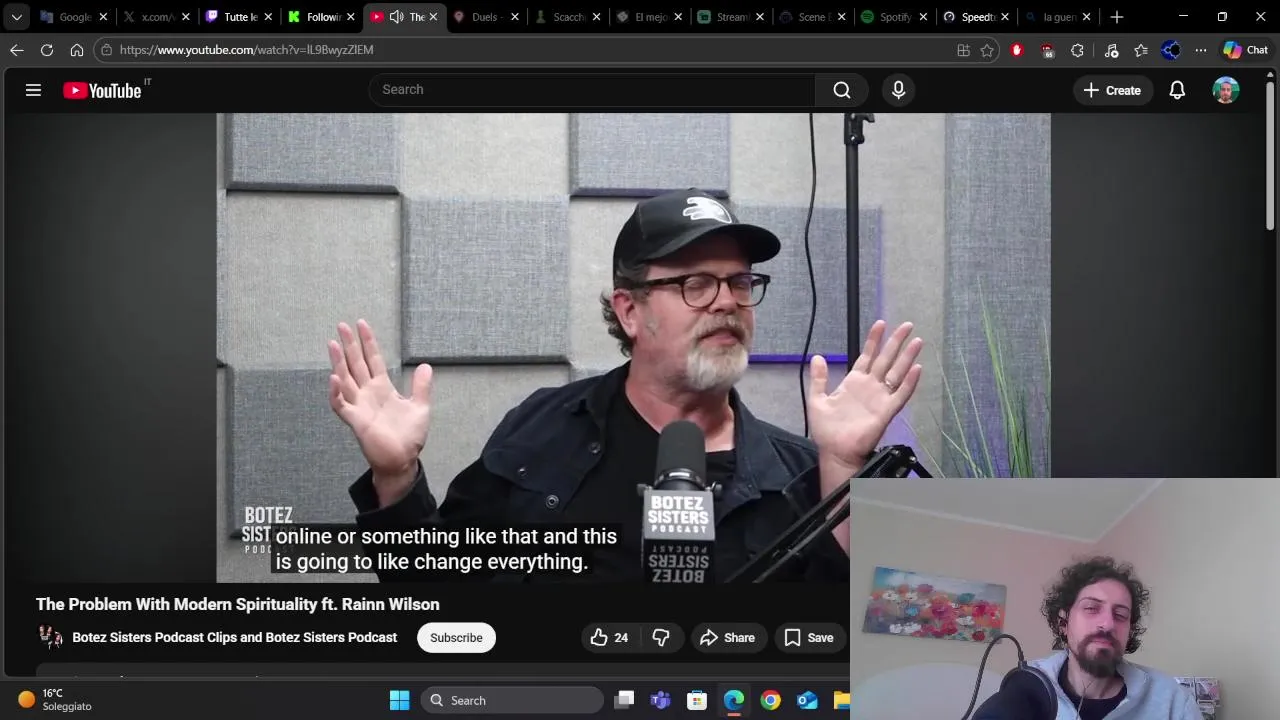Viewport: 1280px width, 720px height.
Task: Click the Microsoft Edge taskbar icon
Action: (734, 701)
